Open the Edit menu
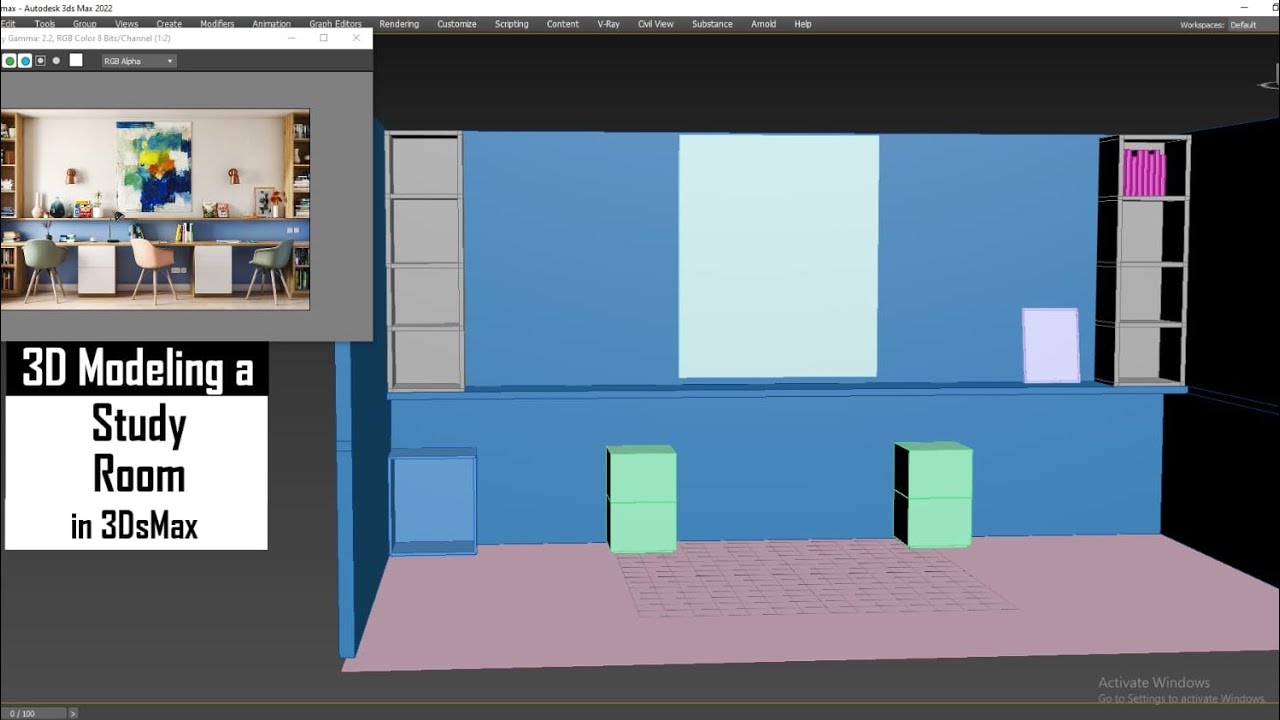This screenshot has height=720, width=1280. tap(8, 24)
